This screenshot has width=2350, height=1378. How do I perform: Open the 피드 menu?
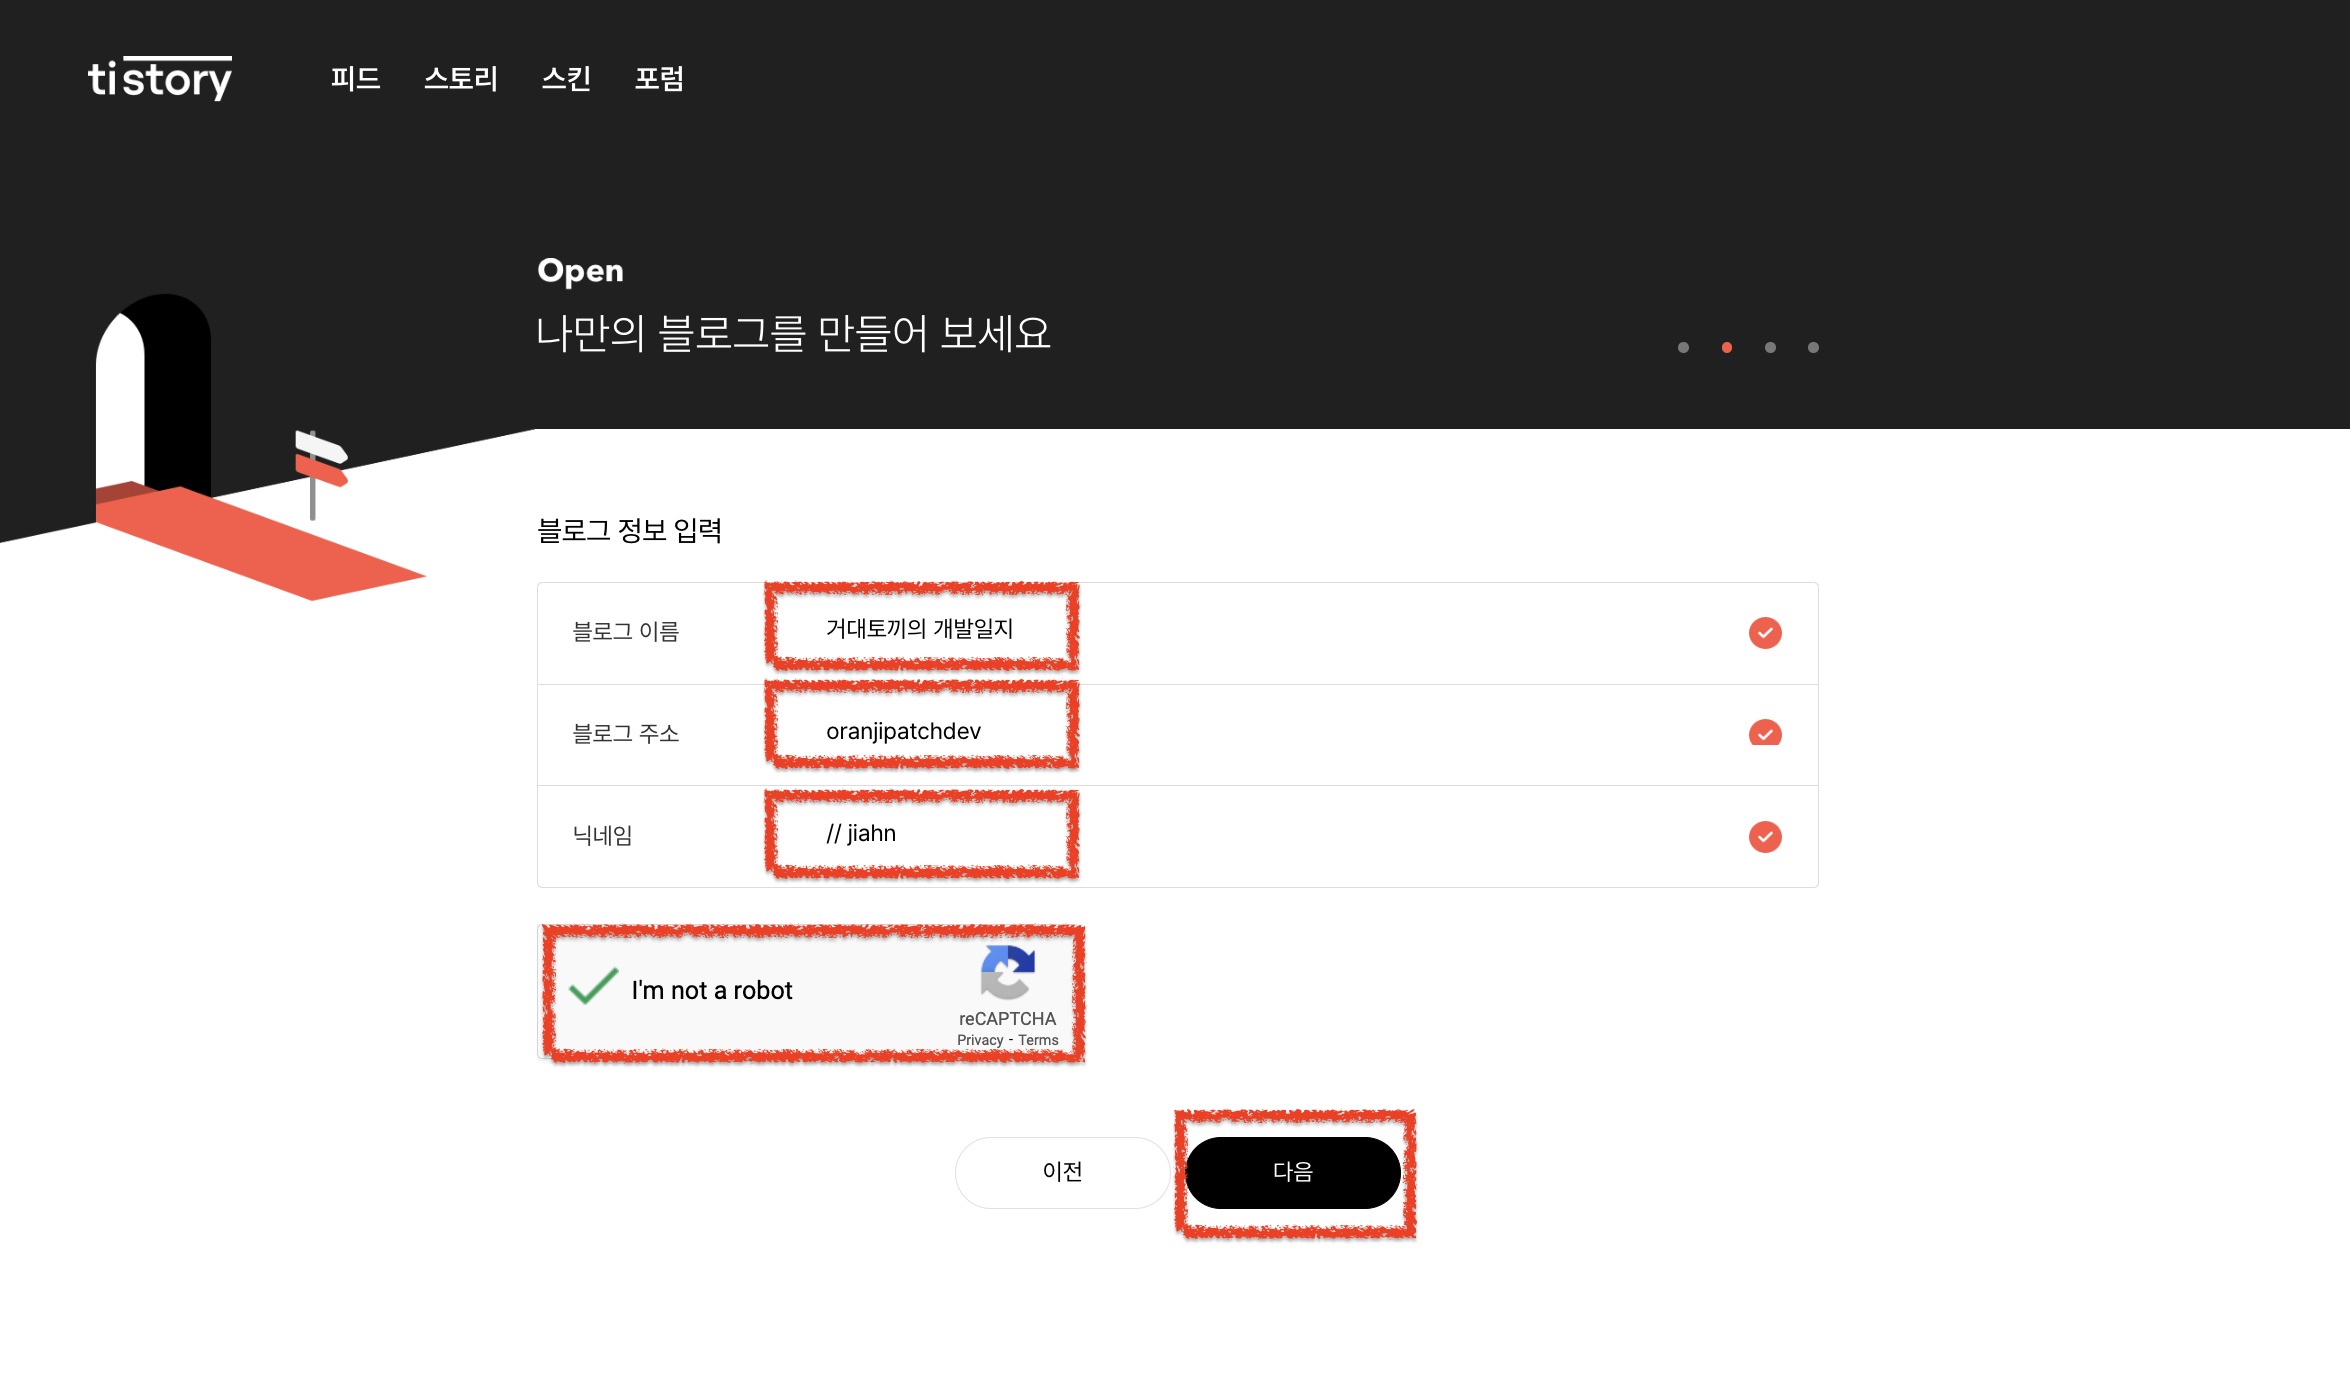pos(355,78)
